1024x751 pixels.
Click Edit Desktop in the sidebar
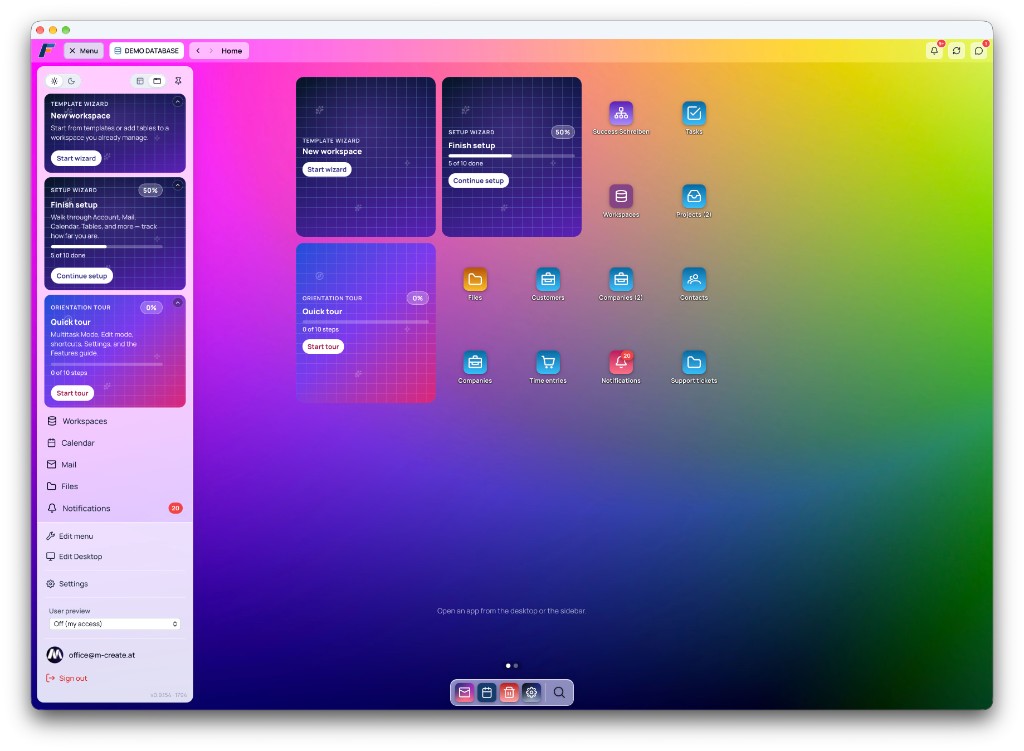pyautogui.click(x=115, y=556)
